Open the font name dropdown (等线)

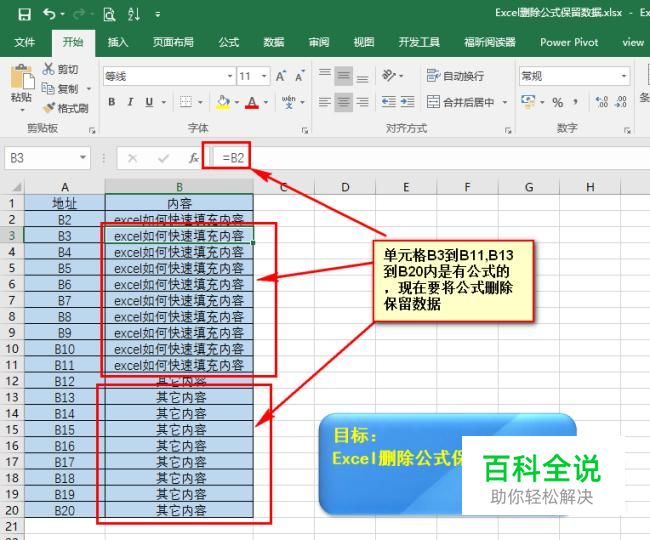(230, 76)
